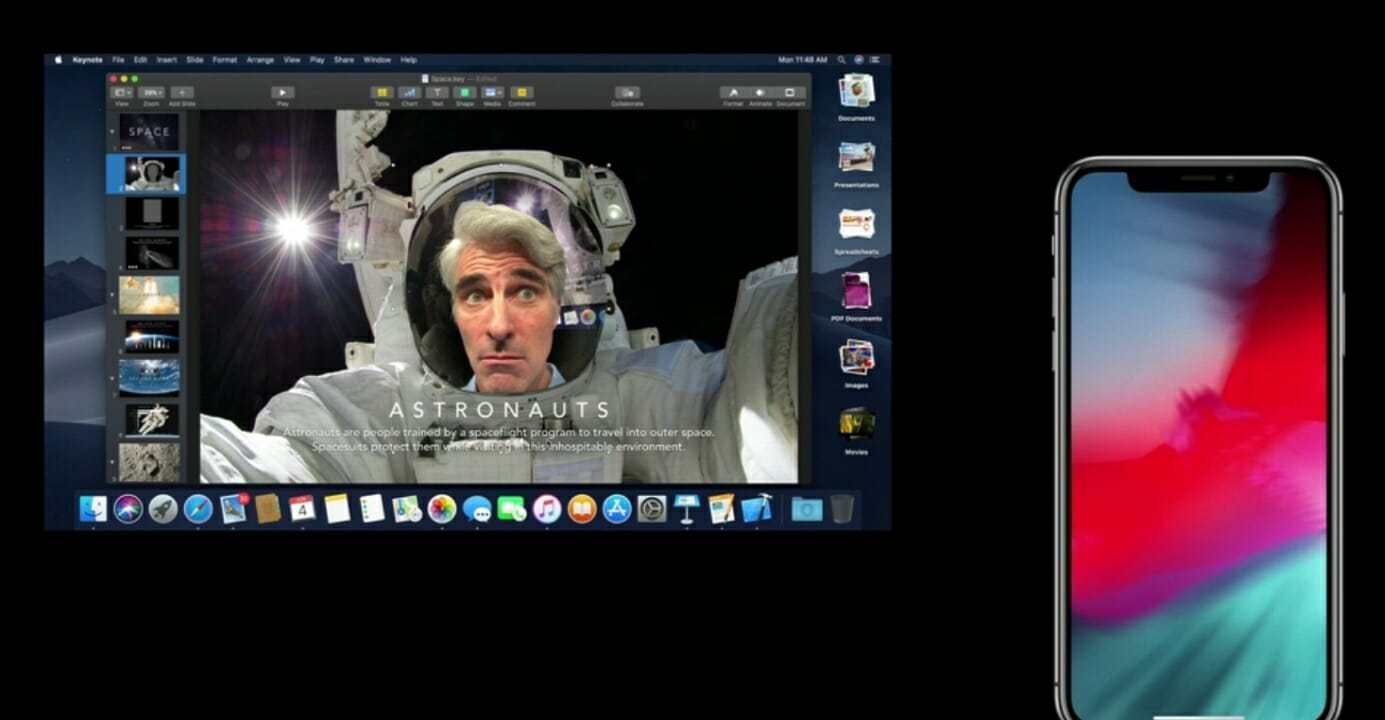Add a text box with Text icon
The image size is (1385, 720).
point(437,93)
